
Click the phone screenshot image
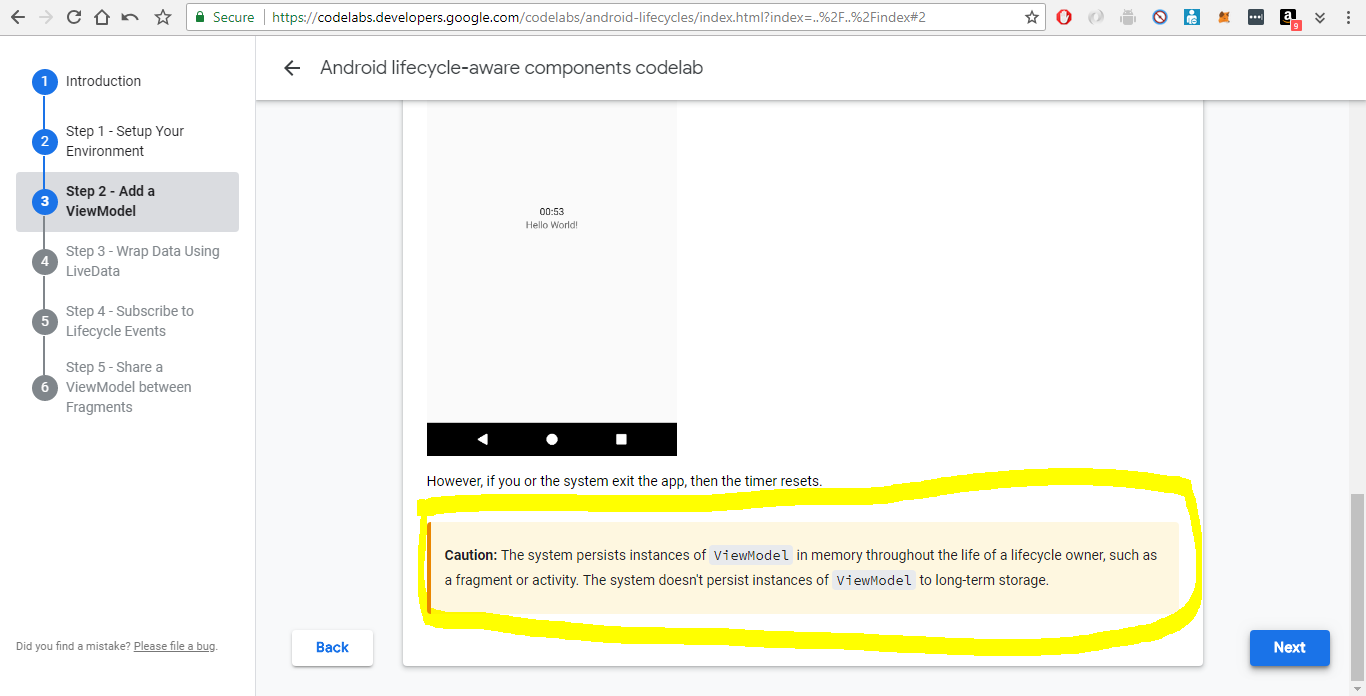552,278
